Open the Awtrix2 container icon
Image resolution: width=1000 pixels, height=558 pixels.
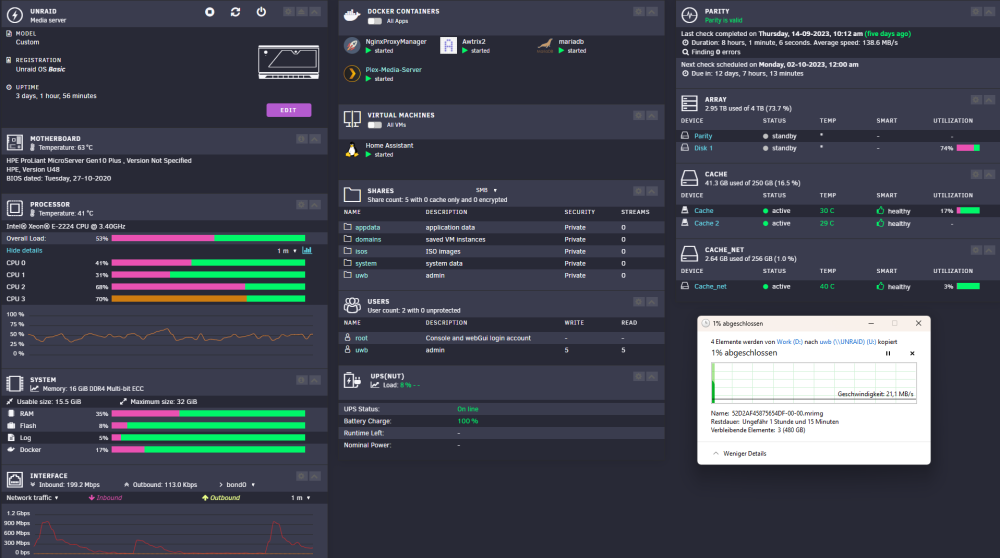point(448,45)
